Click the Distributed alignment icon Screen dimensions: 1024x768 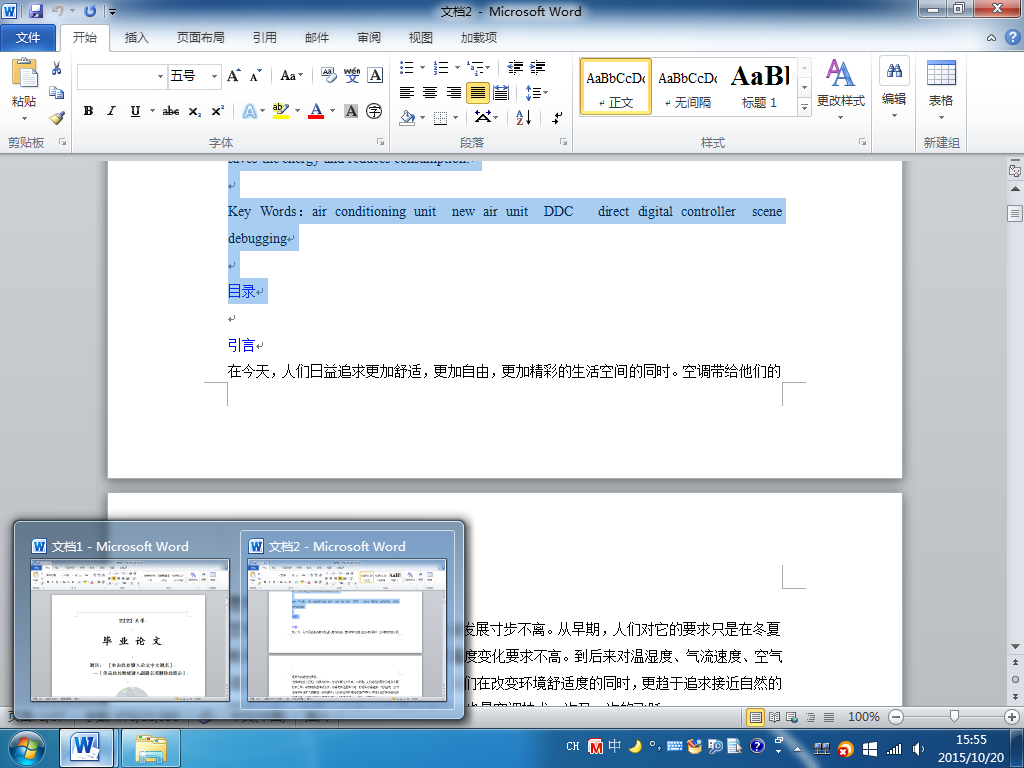point(501,93)
